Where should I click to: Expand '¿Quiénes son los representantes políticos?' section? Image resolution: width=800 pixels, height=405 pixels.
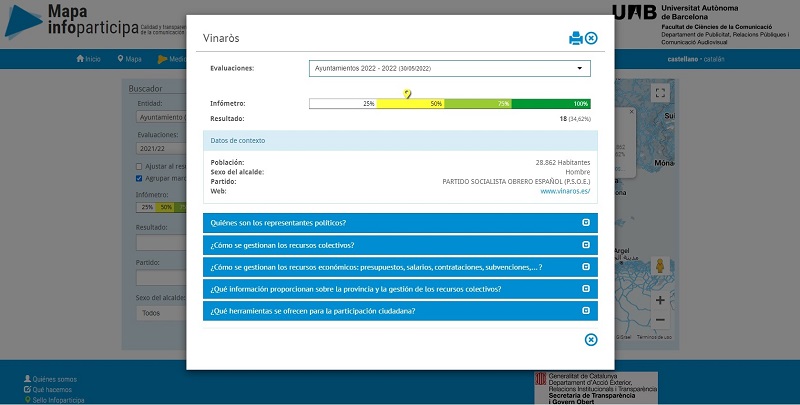point(400,222)
